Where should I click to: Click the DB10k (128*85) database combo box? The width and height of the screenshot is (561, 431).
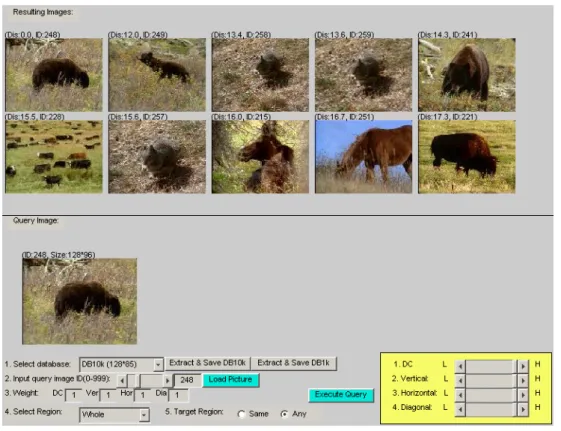121,364
